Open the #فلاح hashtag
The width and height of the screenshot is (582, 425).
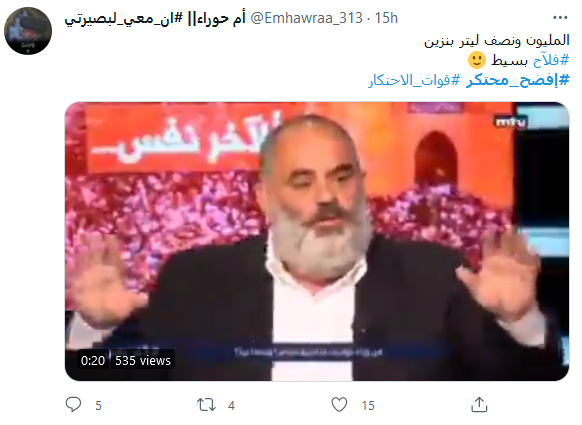click(551, 60)
